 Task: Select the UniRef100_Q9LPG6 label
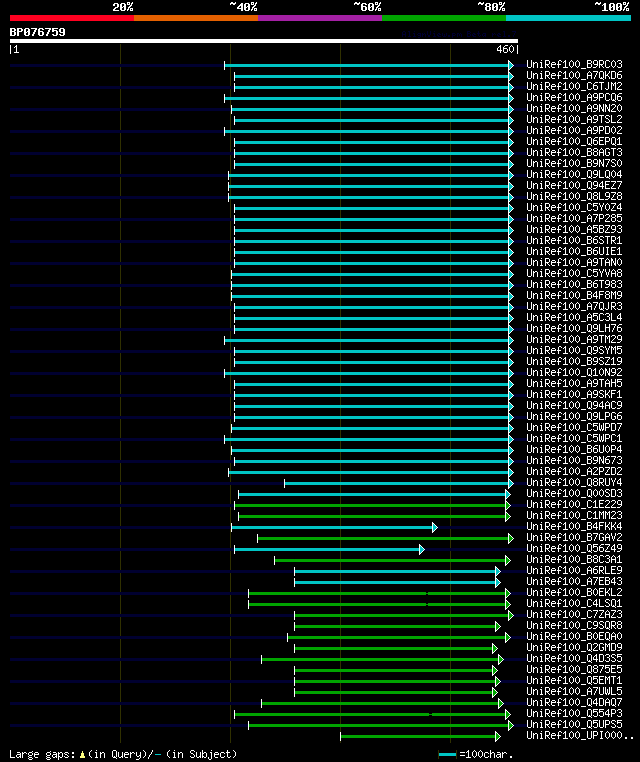point(574,416)
